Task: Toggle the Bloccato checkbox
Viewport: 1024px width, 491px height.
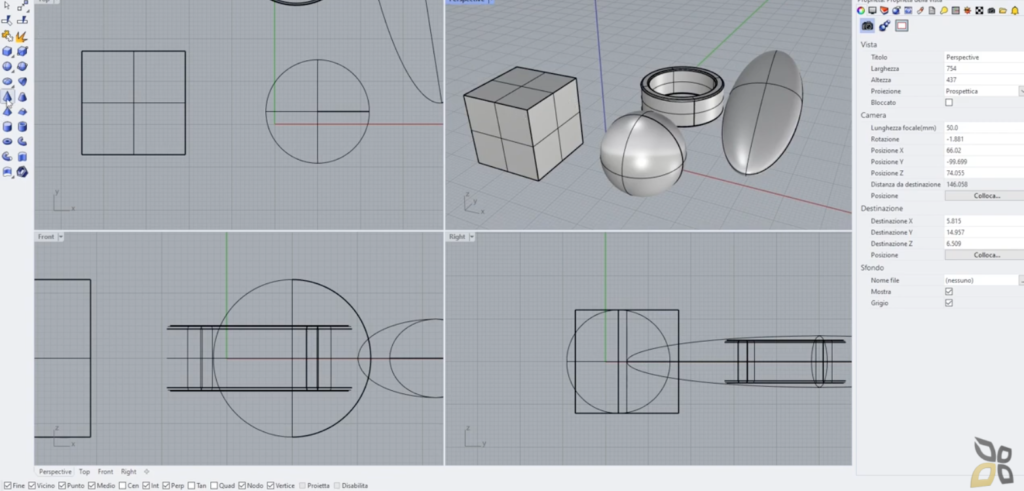Action: (x=949, y=103)
